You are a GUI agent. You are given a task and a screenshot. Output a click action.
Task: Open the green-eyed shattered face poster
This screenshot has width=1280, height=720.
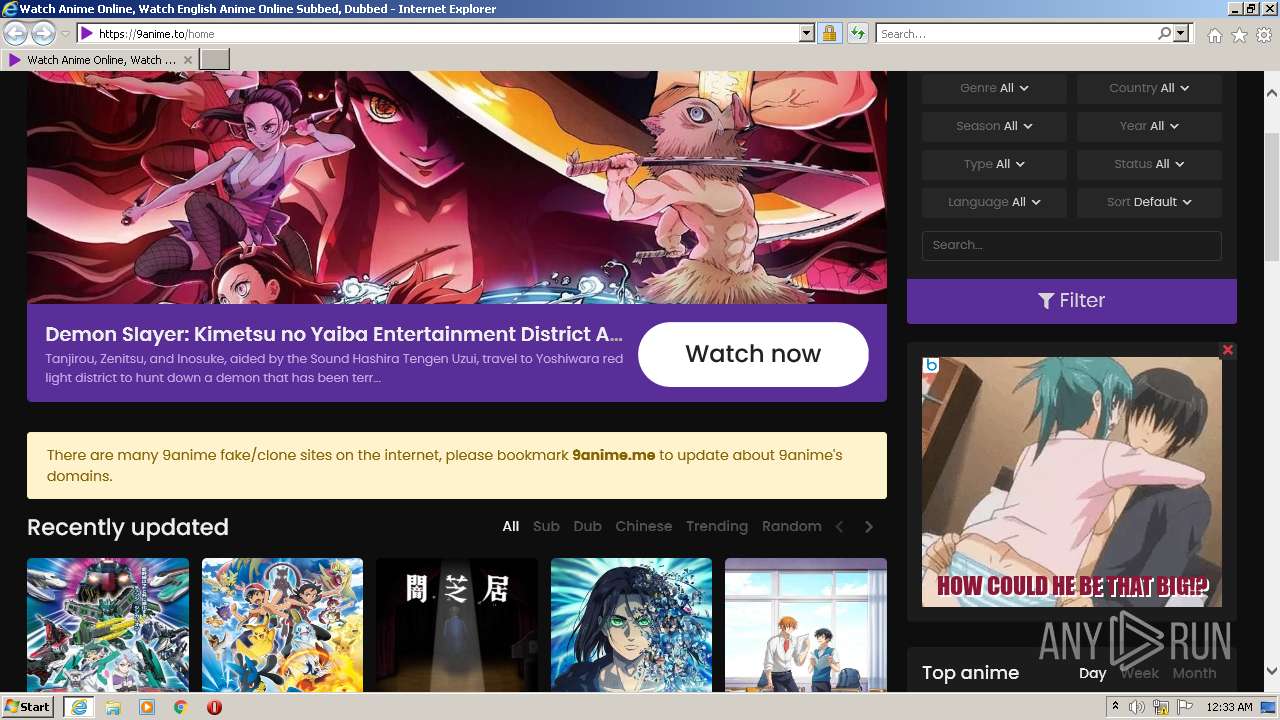[x=631, y=625]
